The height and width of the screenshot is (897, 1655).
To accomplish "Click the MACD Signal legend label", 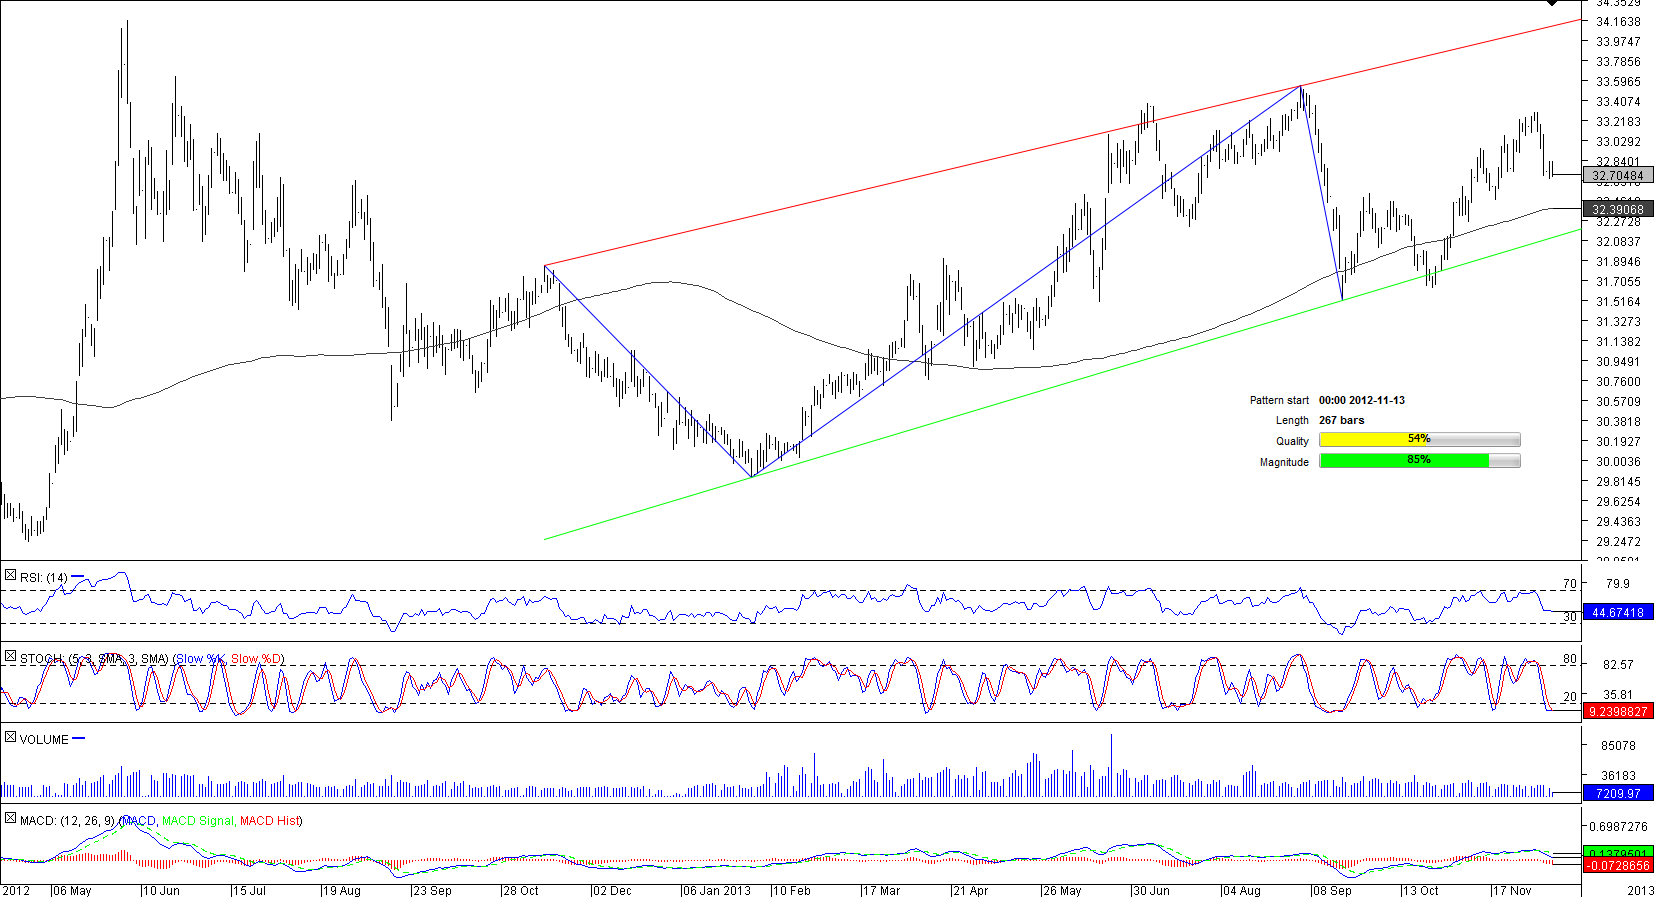I will click(x=197, y=821).
